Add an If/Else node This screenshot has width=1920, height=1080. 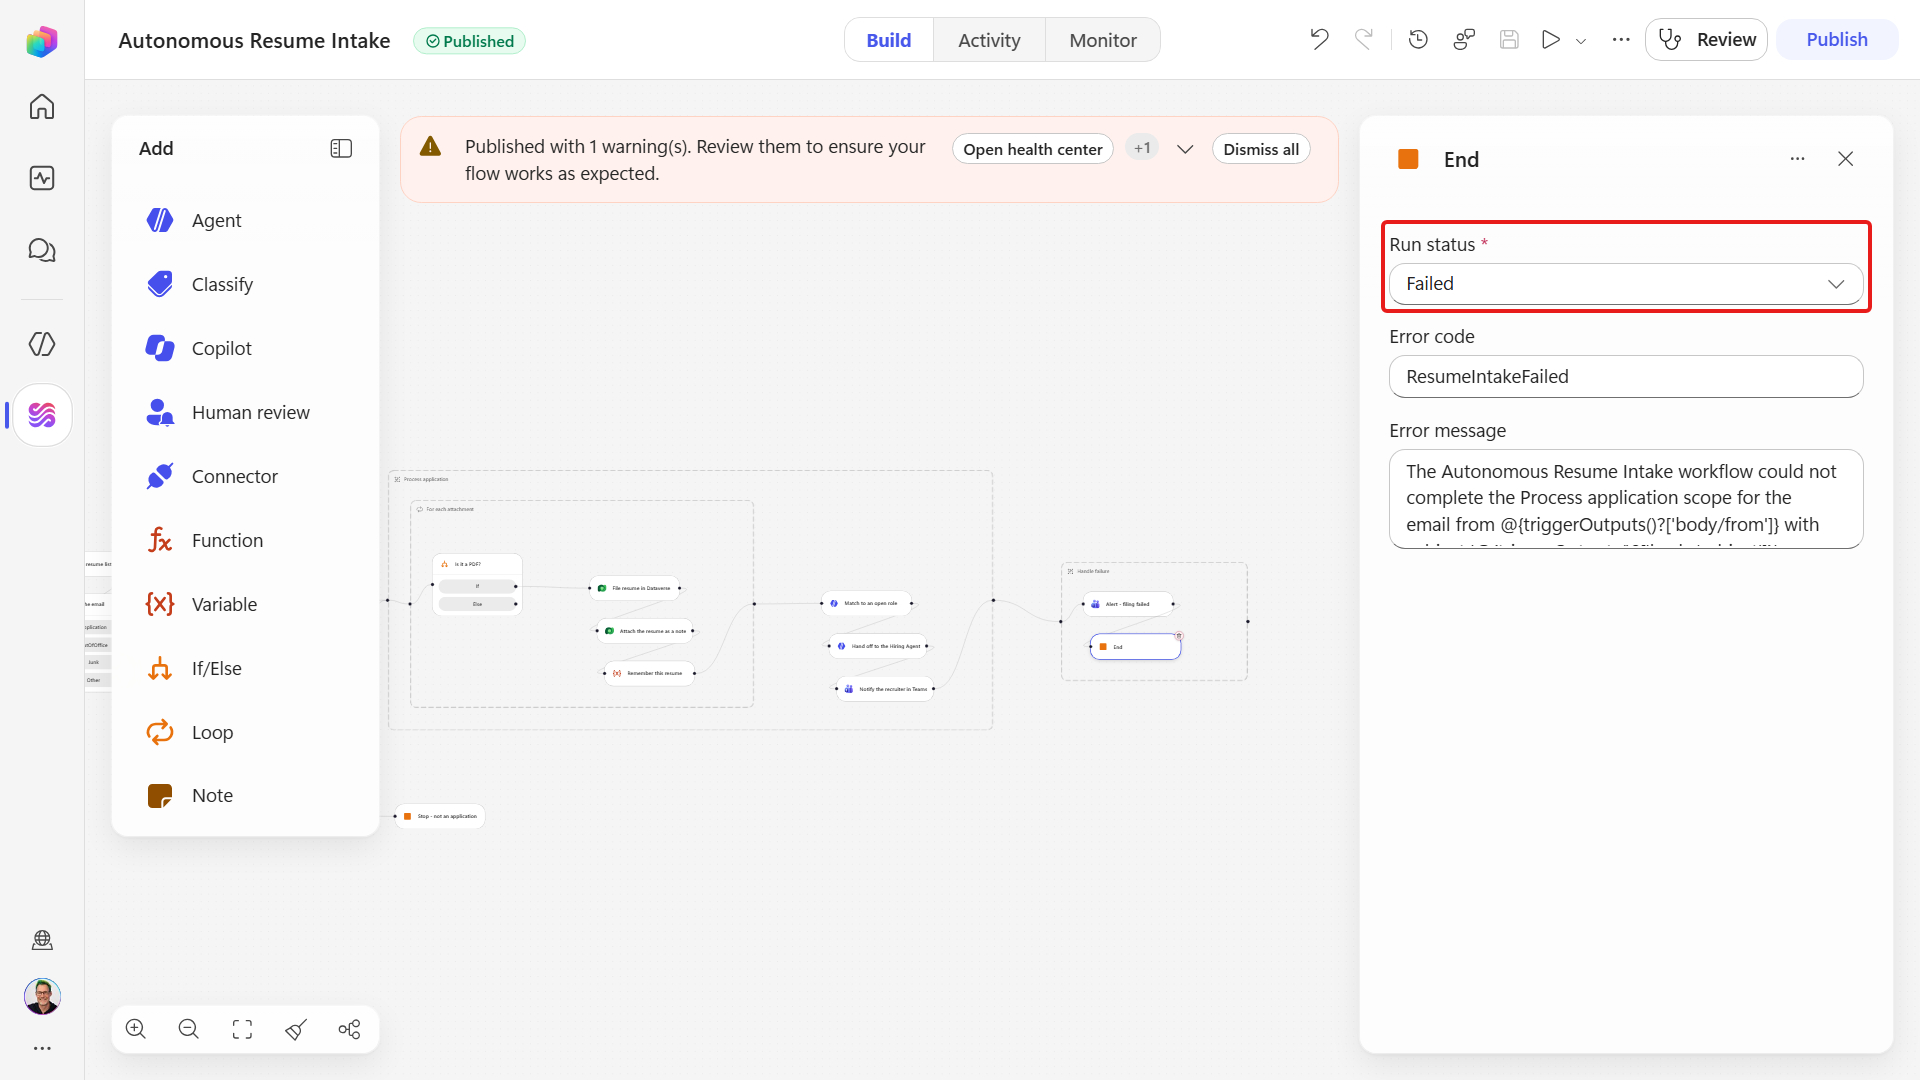click(x=245, y=668)
